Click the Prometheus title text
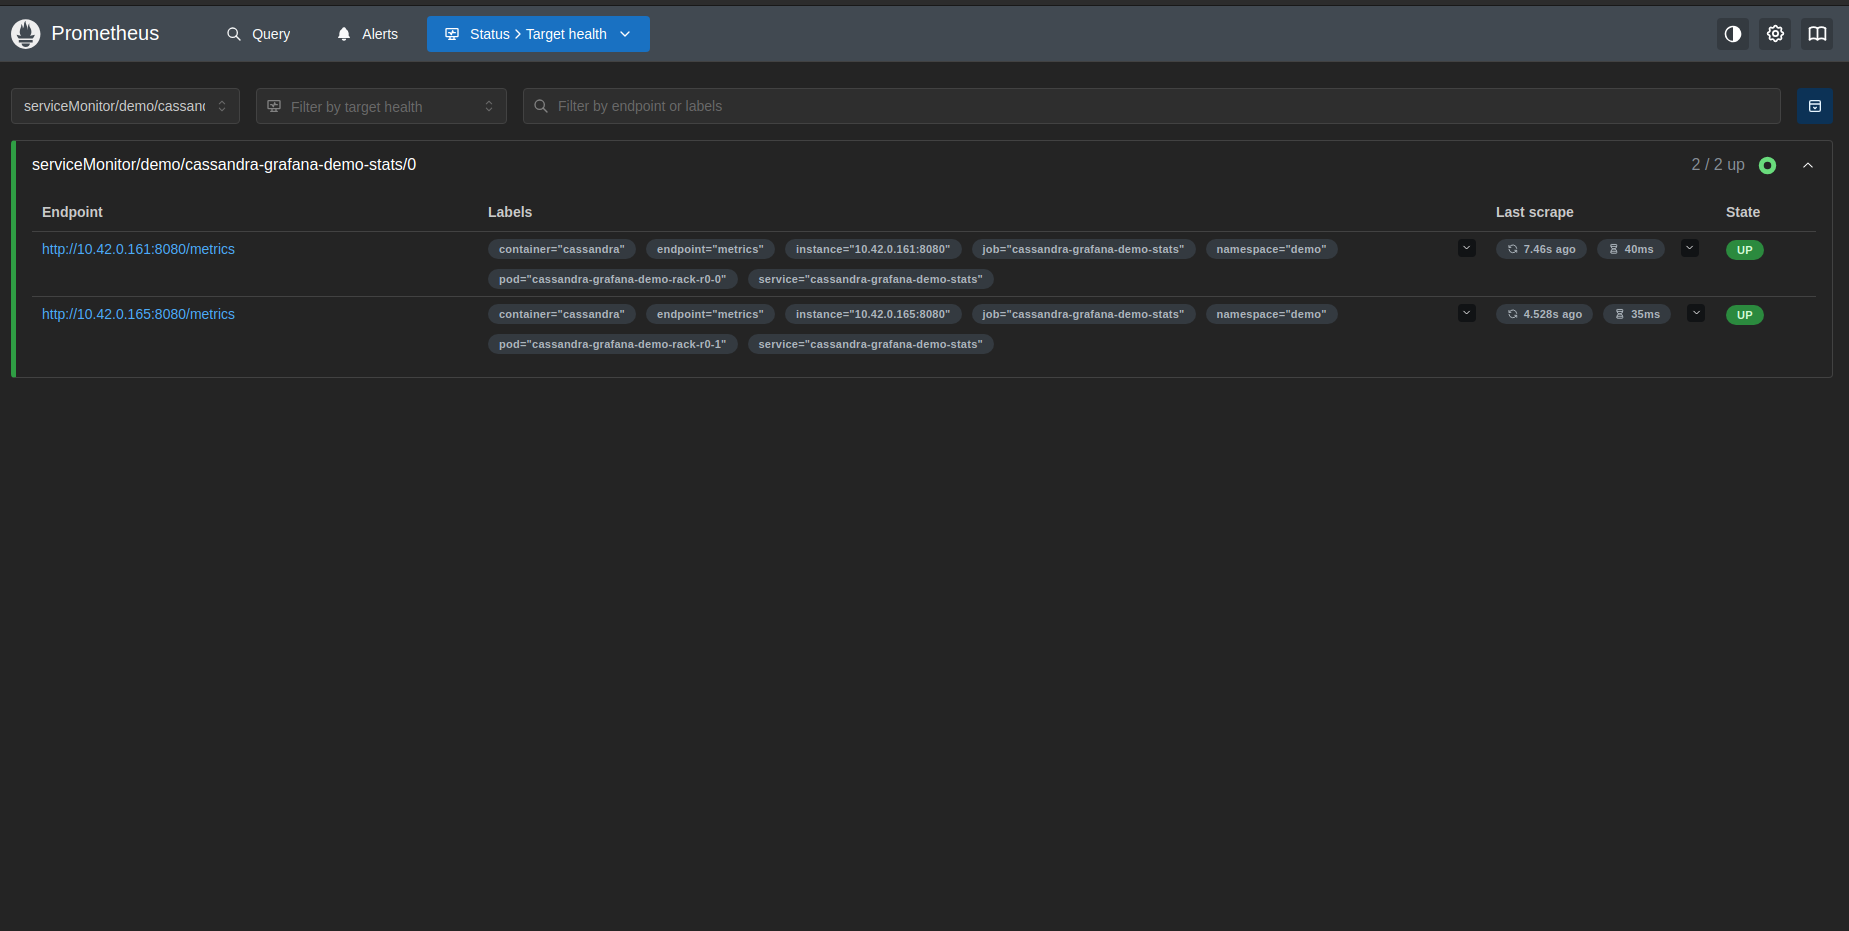1849x931 pixels. 105,34
